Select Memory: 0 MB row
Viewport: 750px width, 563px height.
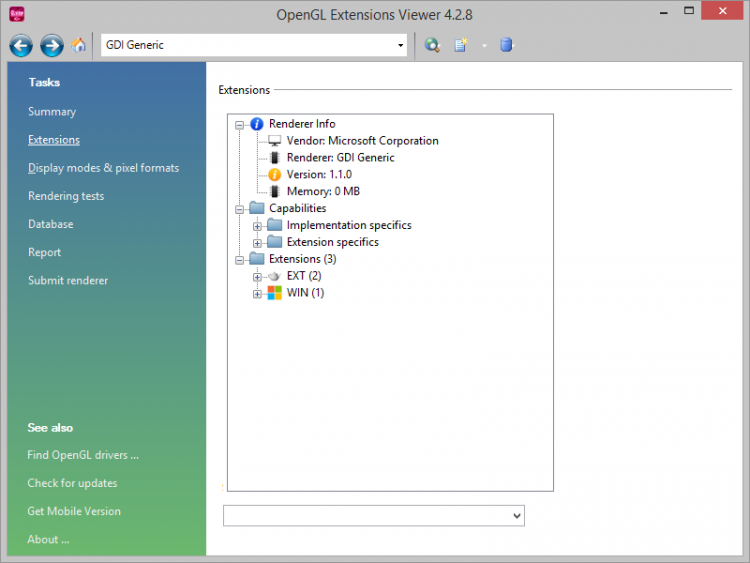tap(323, 191)
